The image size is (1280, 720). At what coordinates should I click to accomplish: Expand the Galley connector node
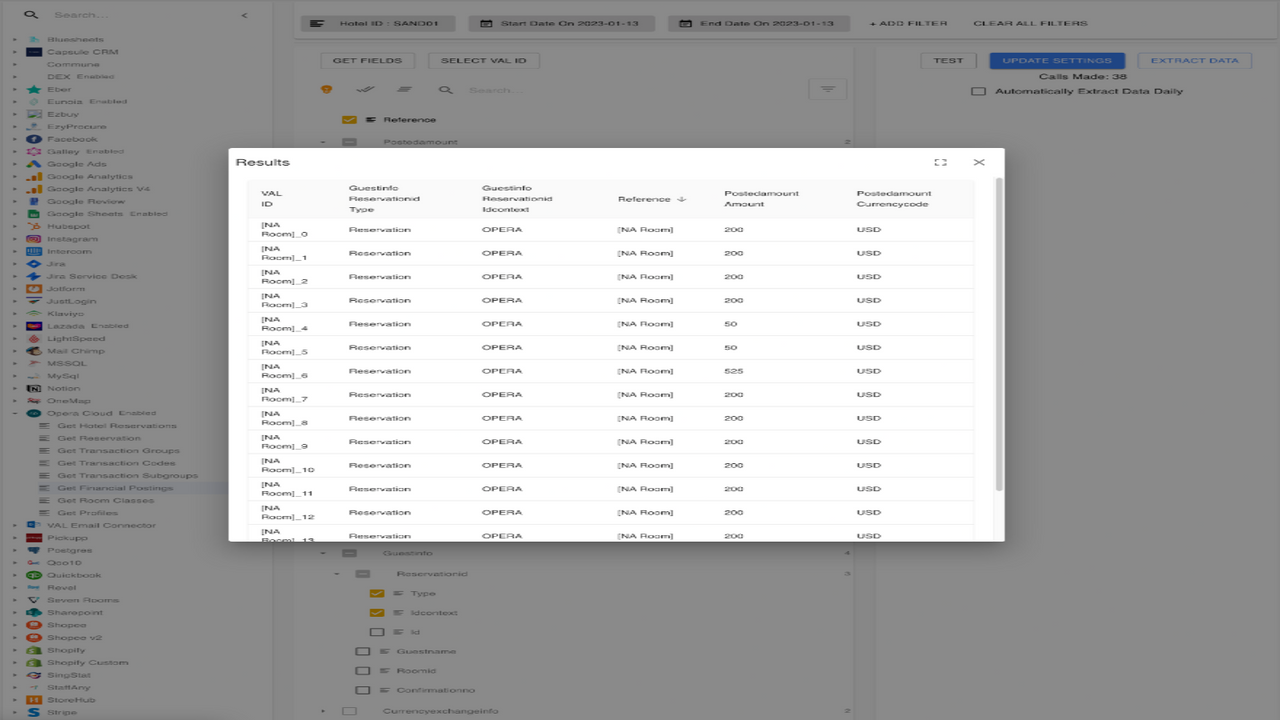15,151
